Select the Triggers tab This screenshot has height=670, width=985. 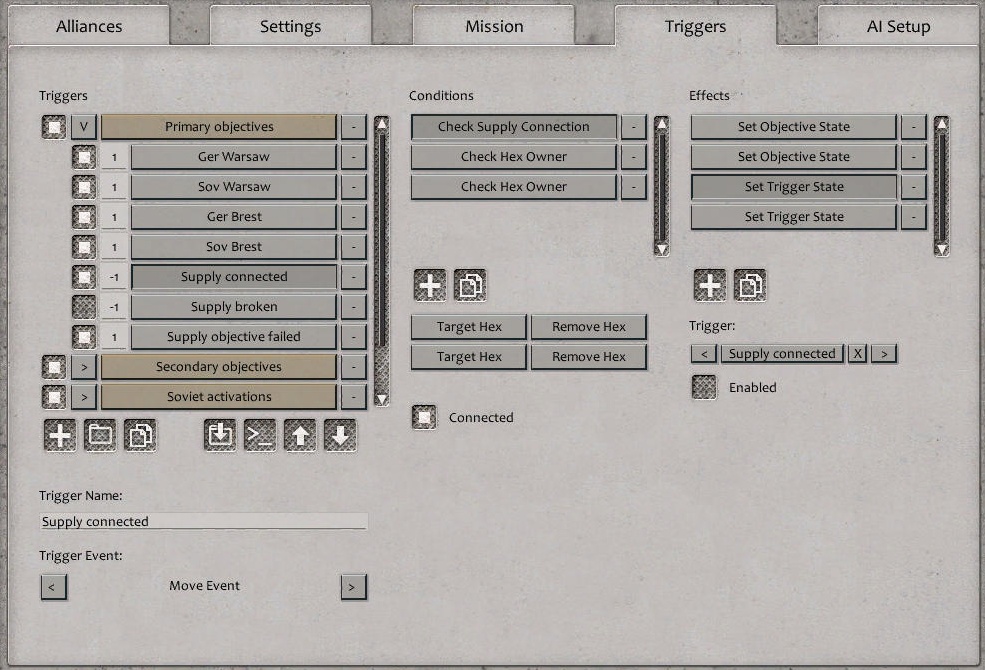tap(695, 26)
